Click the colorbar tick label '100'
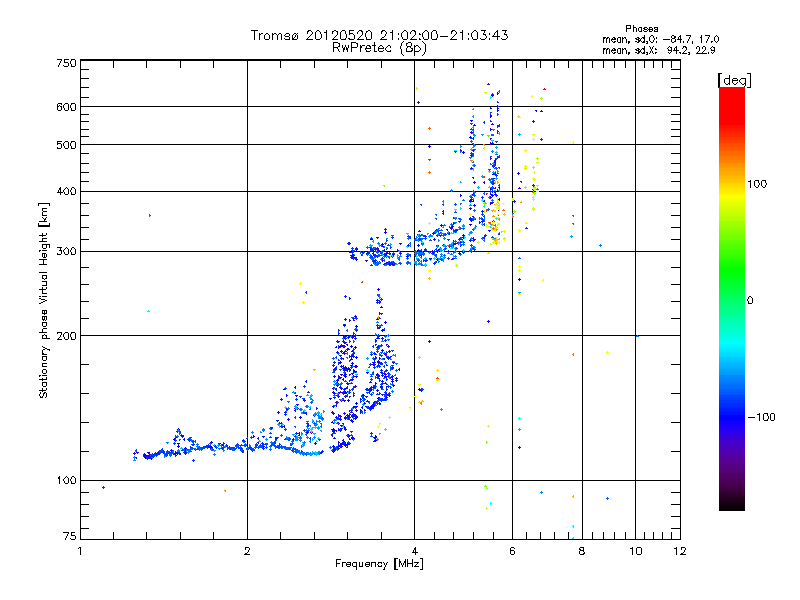Viewport: 800px width, 600px height. [757, 184]
